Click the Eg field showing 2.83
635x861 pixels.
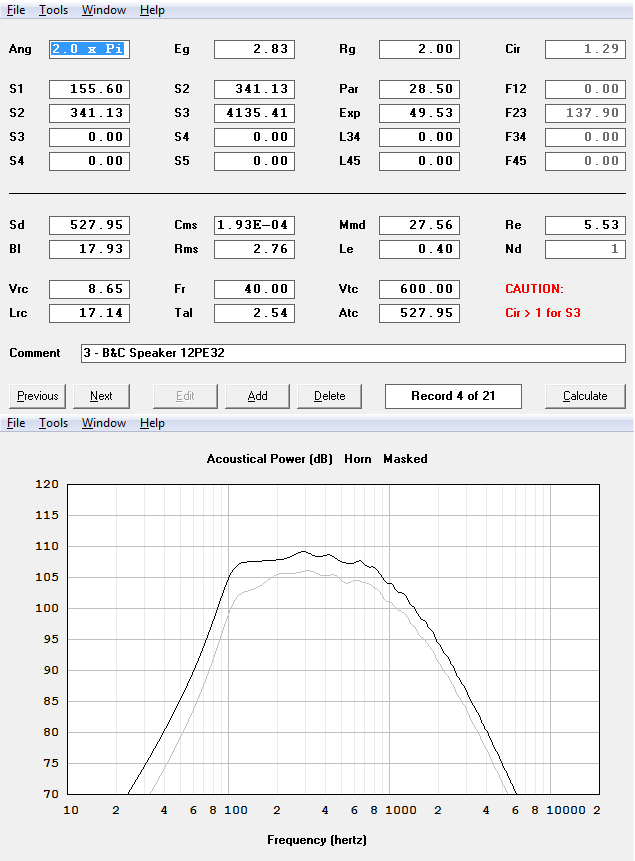[254, 49]
